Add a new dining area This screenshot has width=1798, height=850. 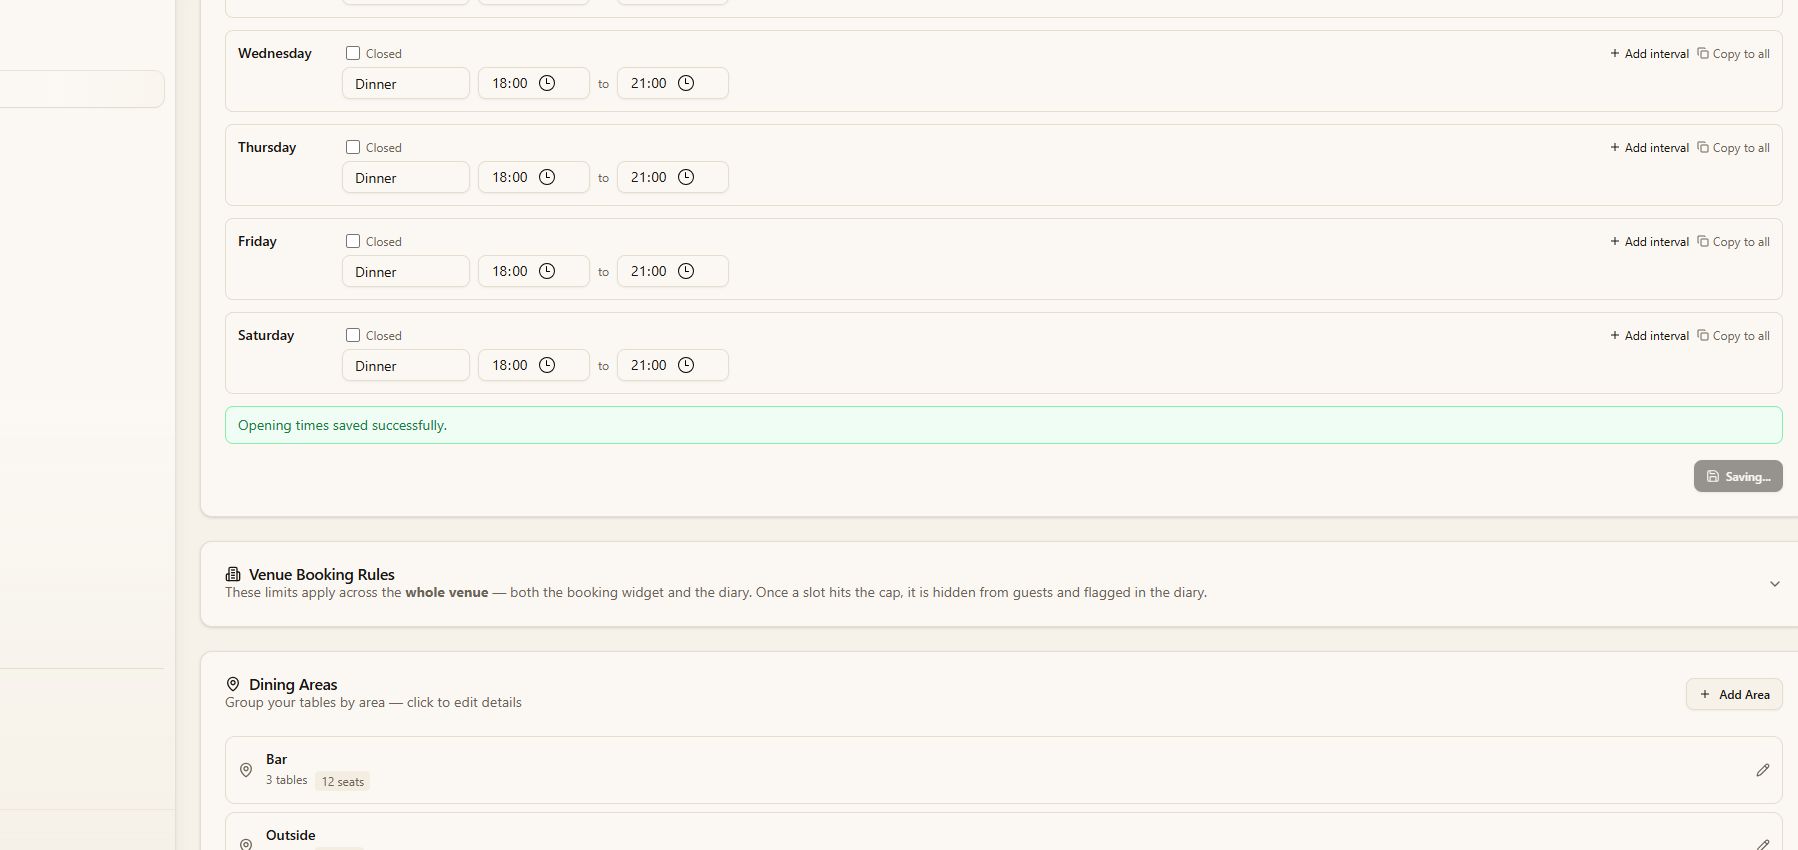coord(1734,694)
